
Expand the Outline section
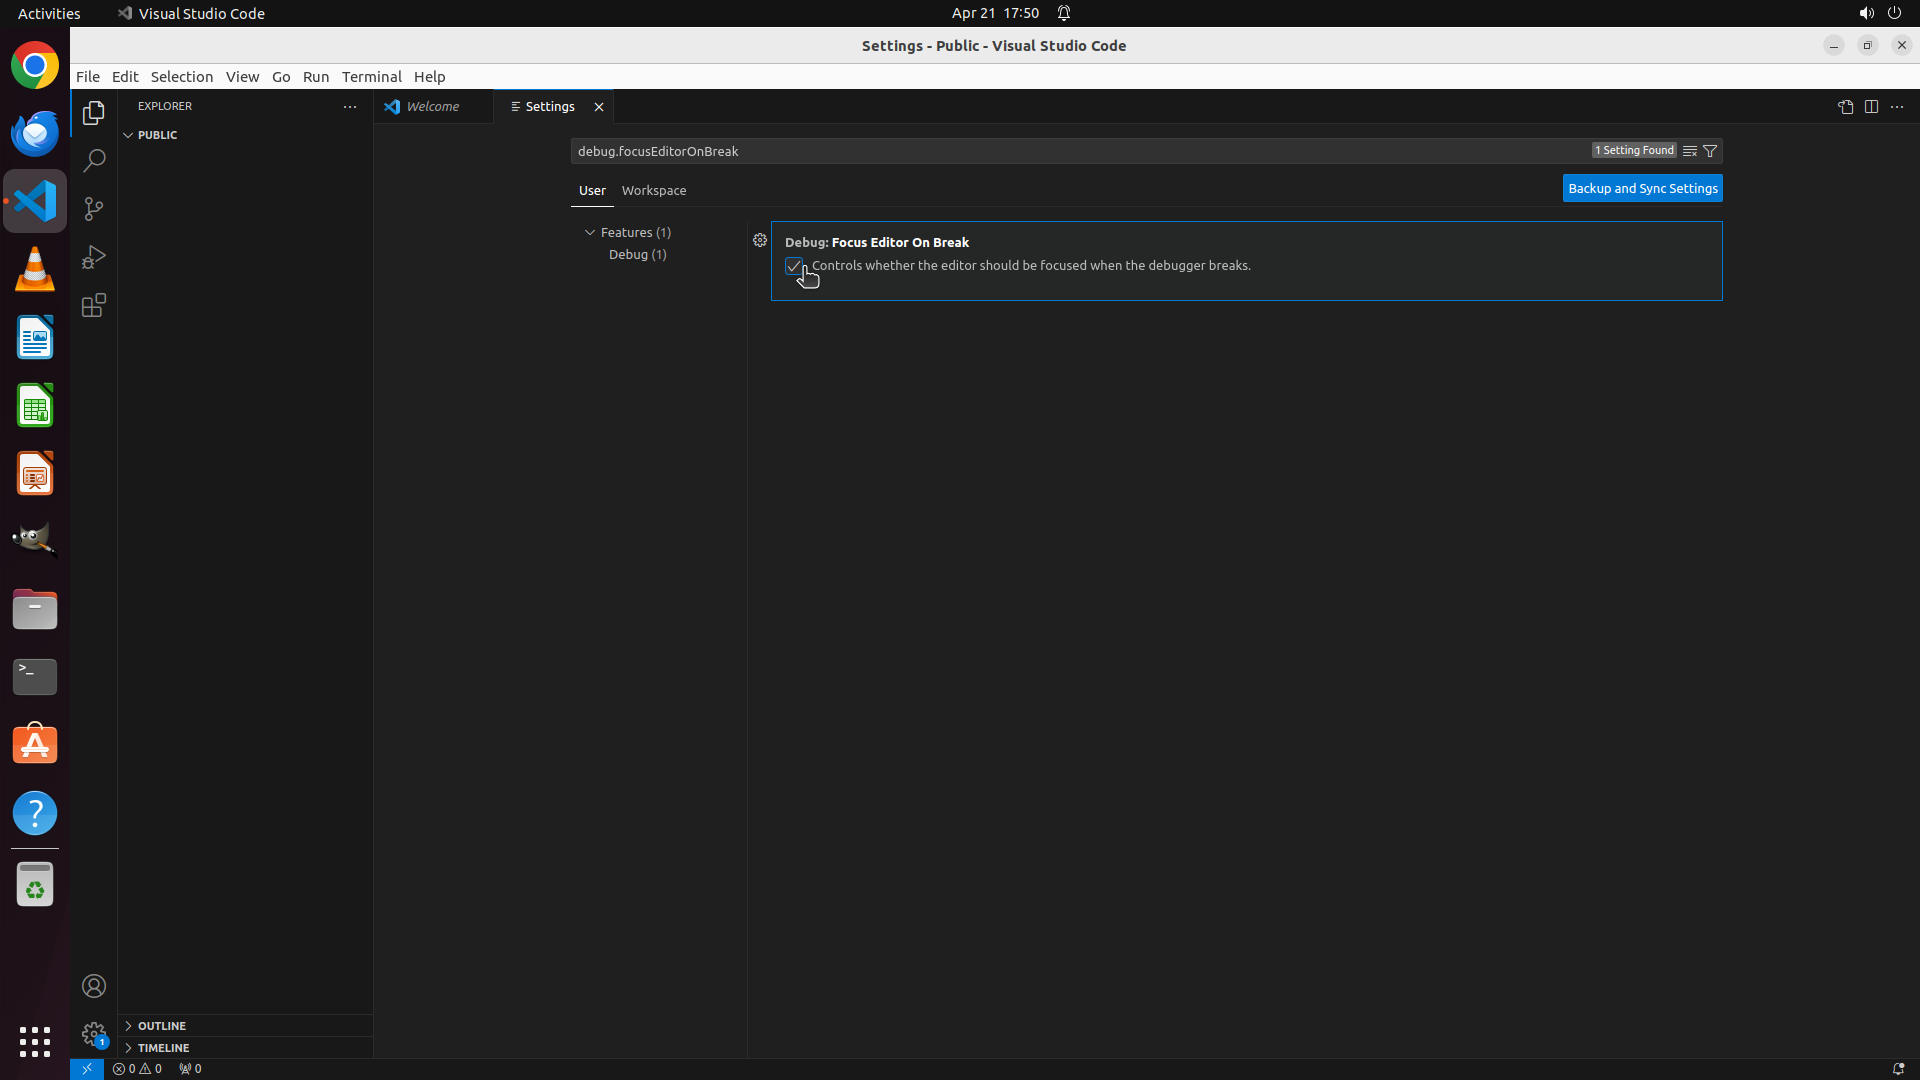(162, 1026)
